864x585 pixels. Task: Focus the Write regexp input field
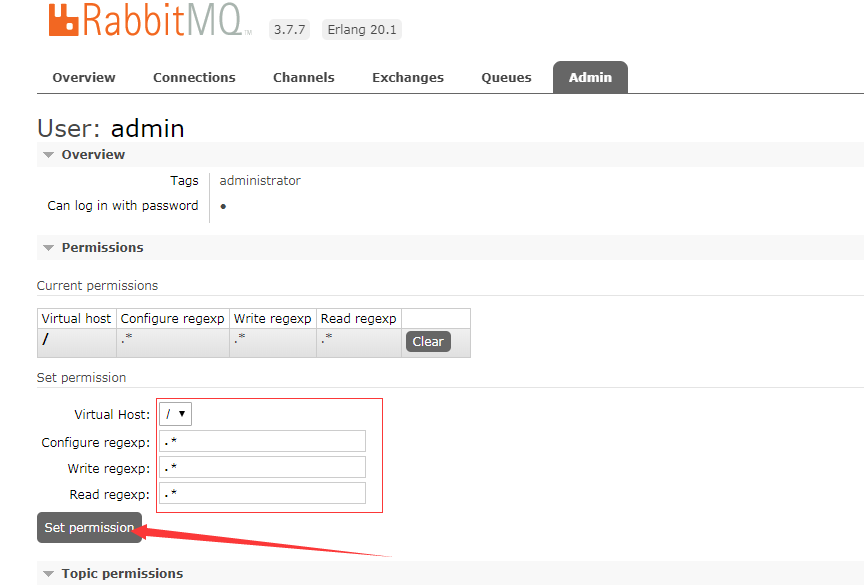(x=262, y=467)
